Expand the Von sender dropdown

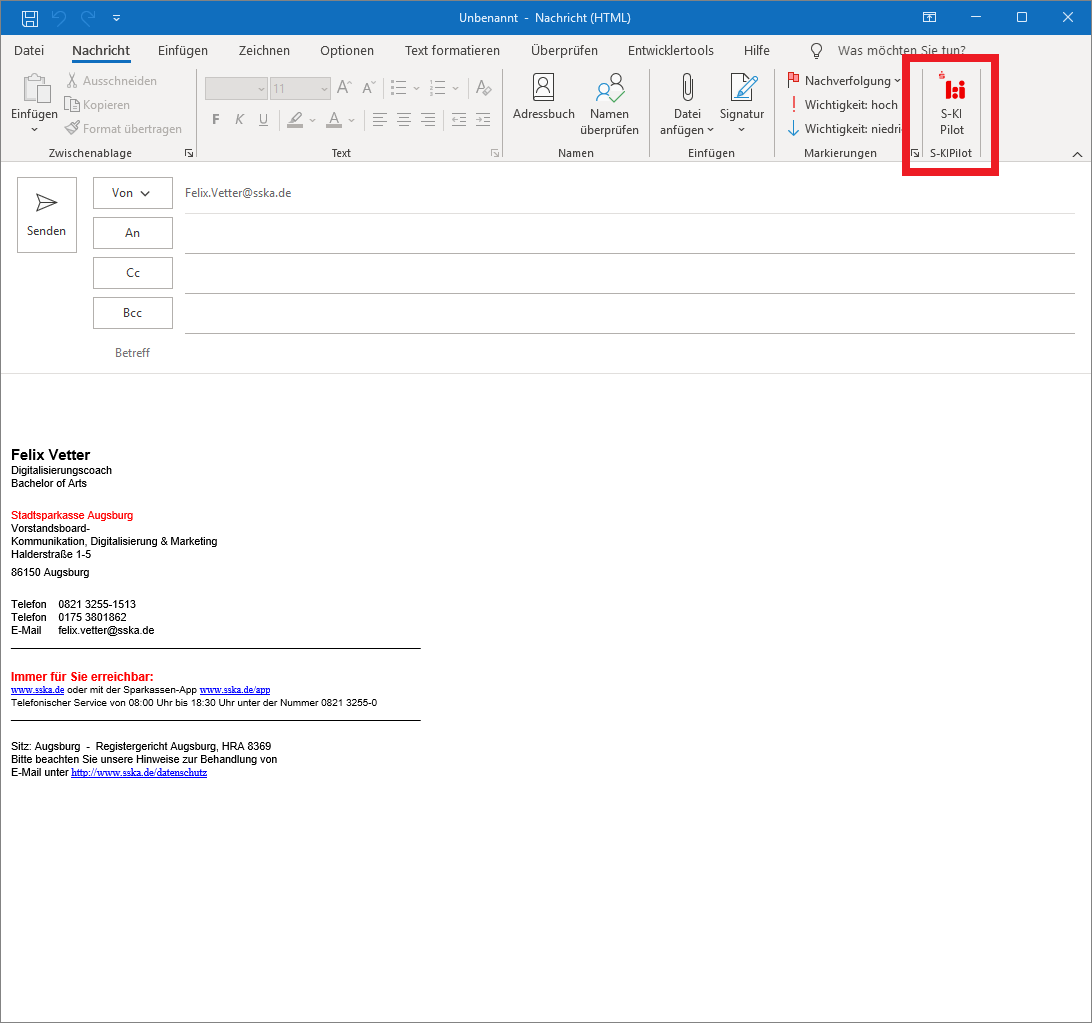pyautogui.click(x=132, y=193)
